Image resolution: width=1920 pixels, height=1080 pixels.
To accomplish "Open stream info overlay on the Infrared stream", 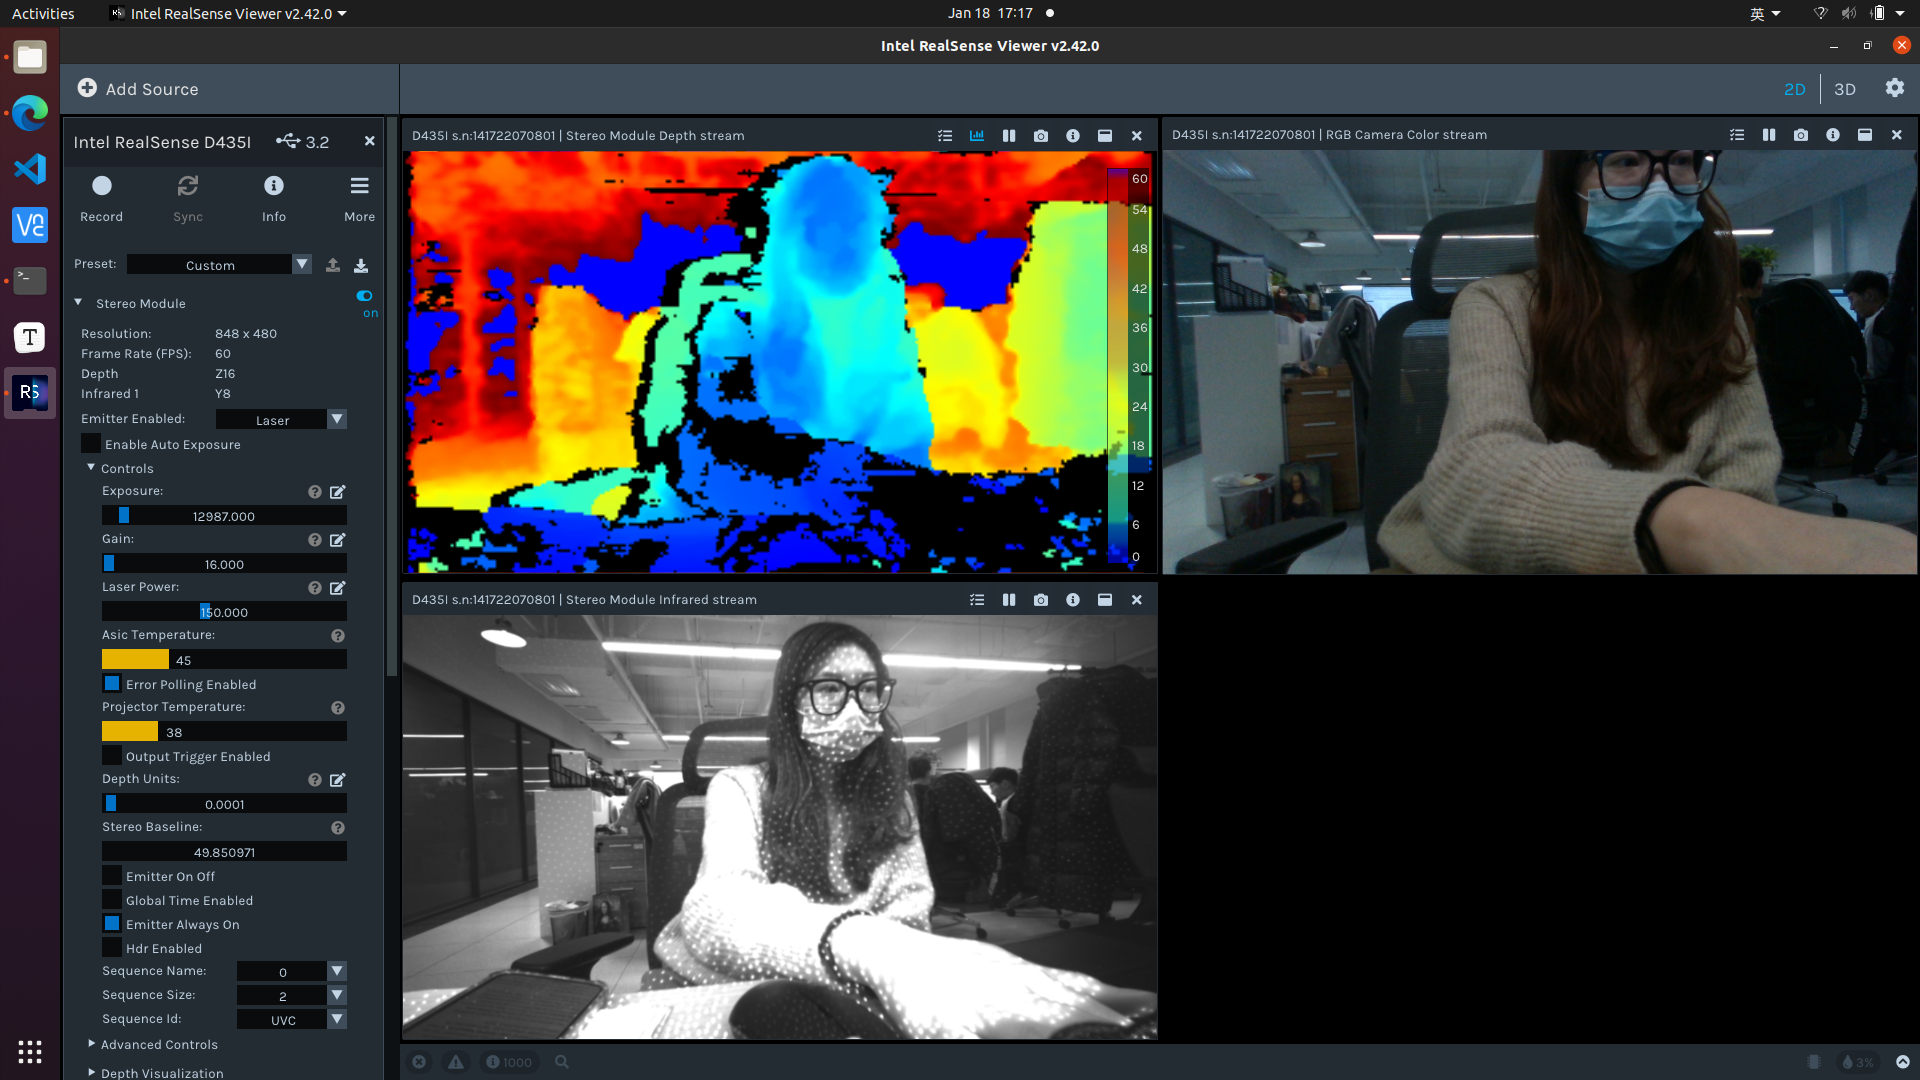I will [1073, 600].
